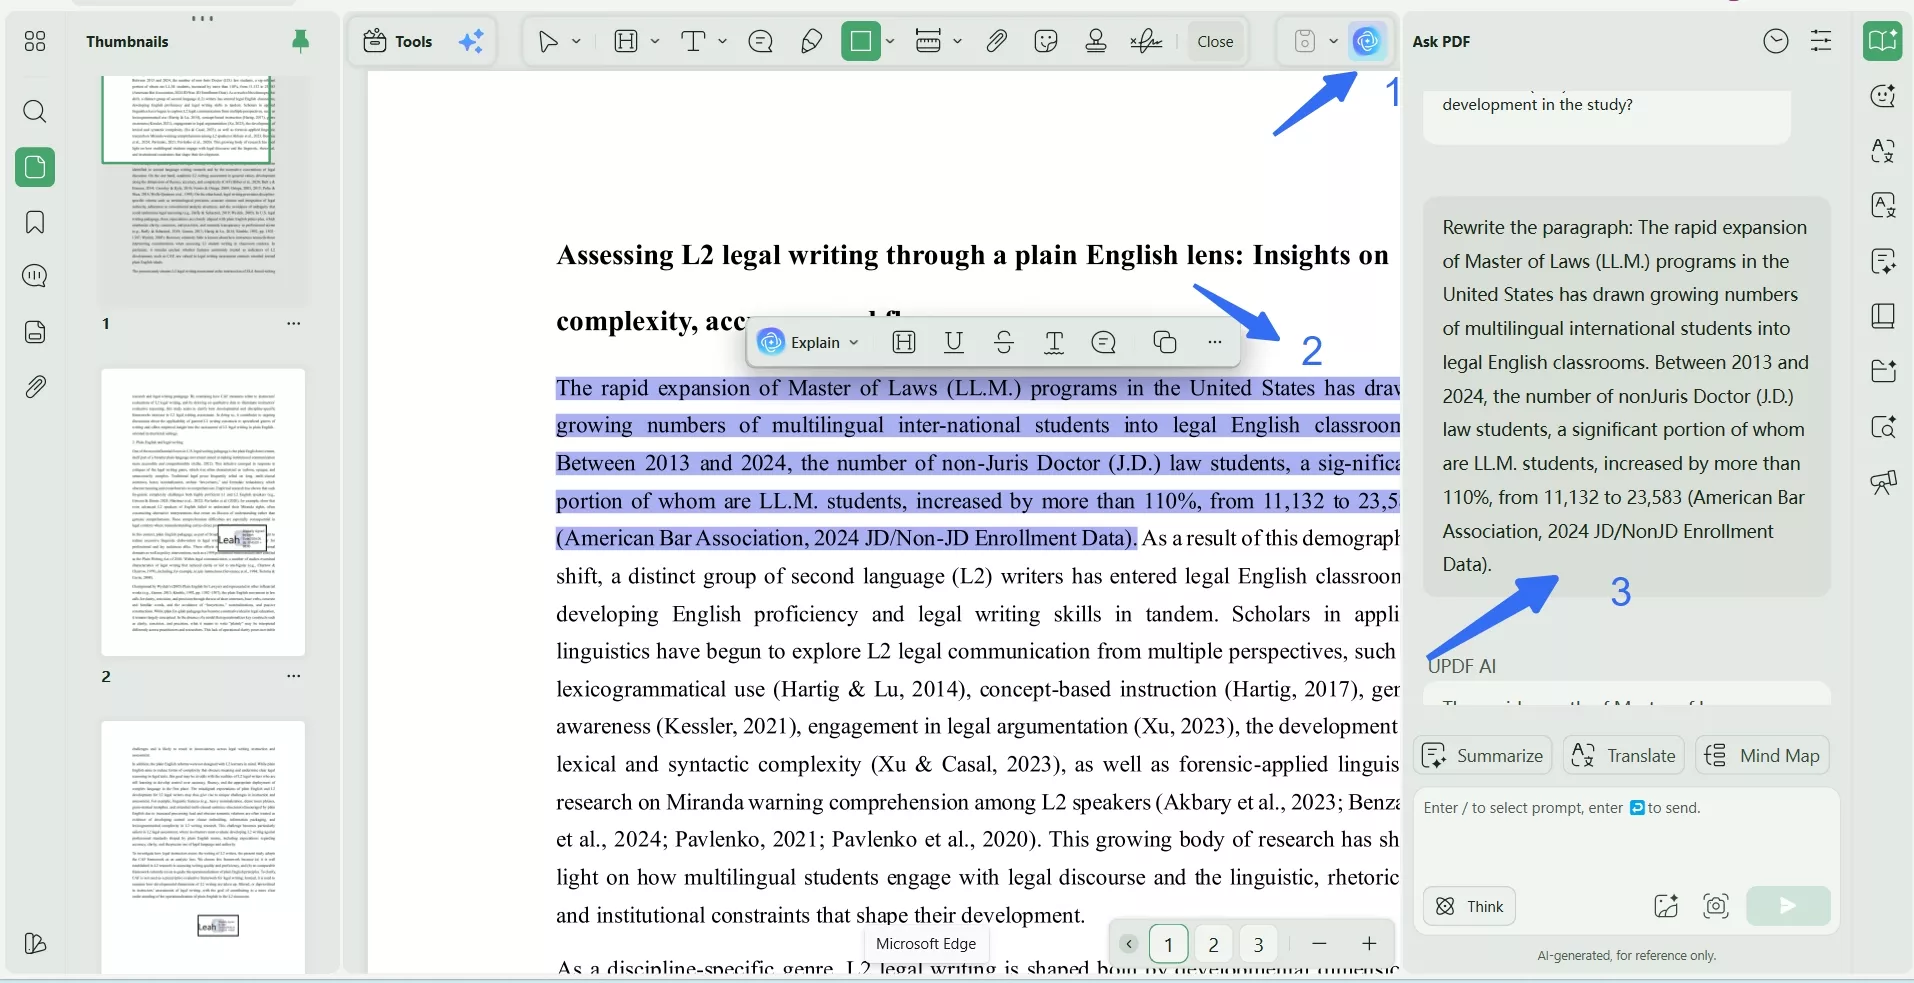Toggle the Think mode button
Viewport: 1914px width, 983px height.
1470,906
